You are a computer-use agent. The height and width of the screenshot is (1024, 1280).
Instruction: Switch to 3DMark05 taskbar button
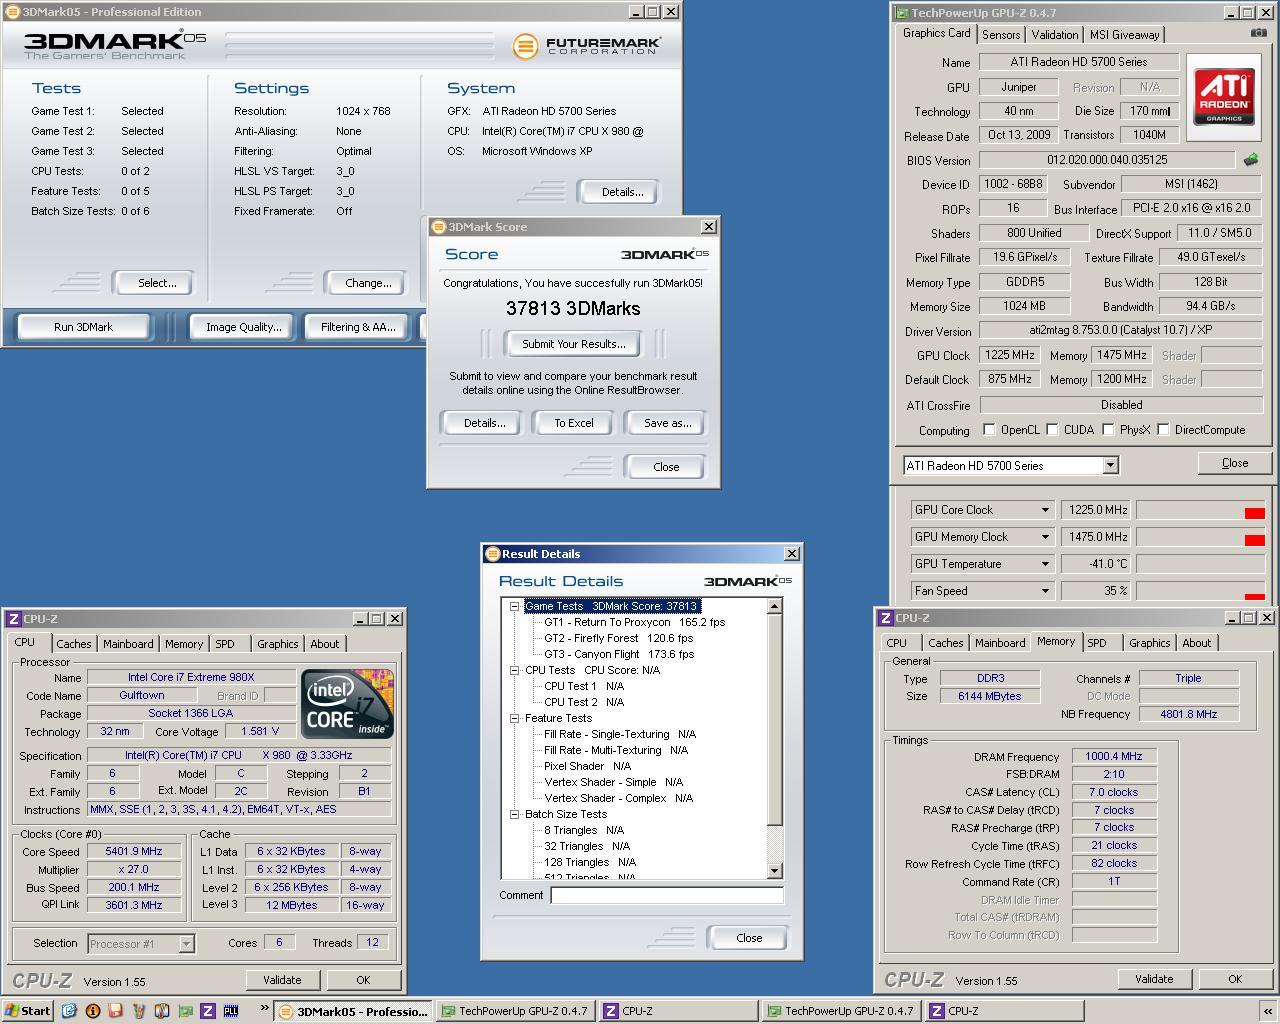pyautogui.click(x=353, y=1011)
